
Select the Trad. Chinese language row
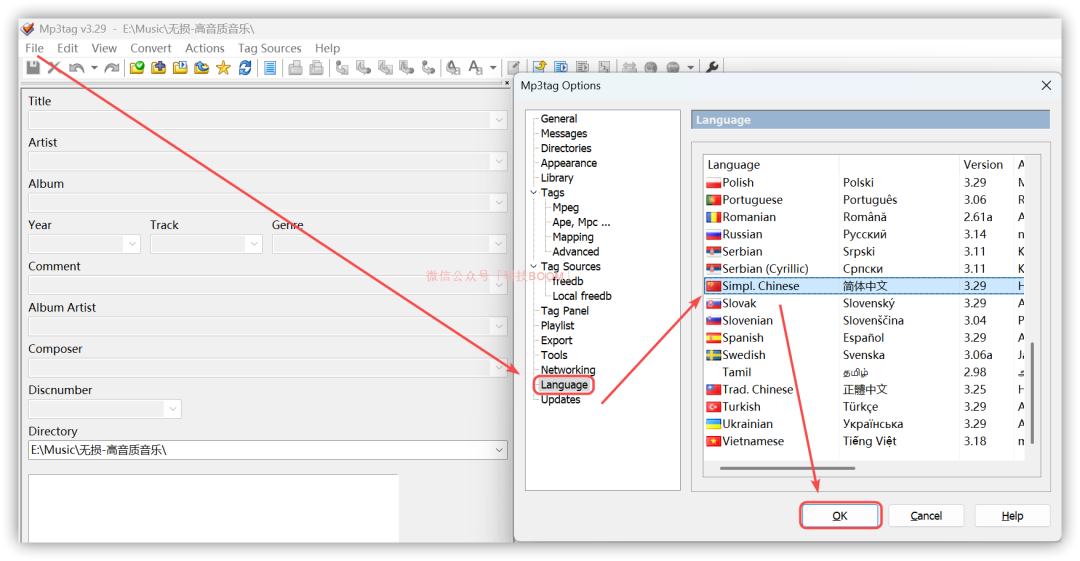pyautogui.click(x=864, y=389)
